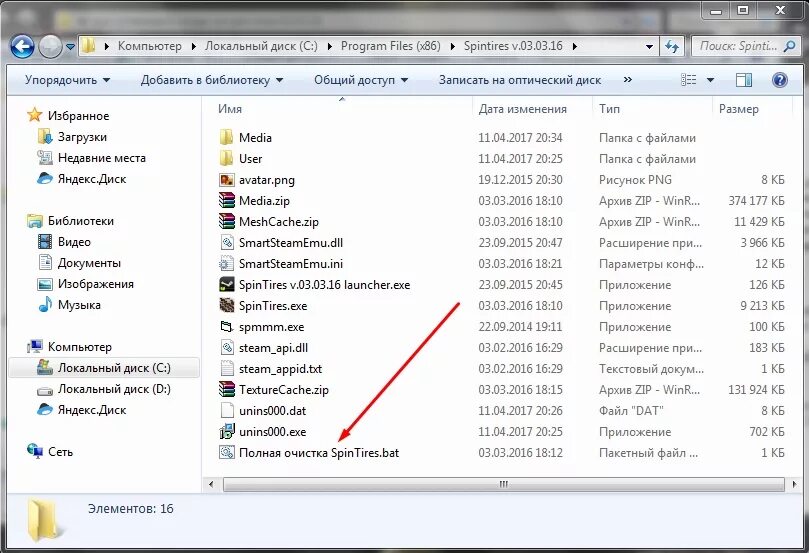Select Компьютер in address breadcrumb

pos(150,46)
